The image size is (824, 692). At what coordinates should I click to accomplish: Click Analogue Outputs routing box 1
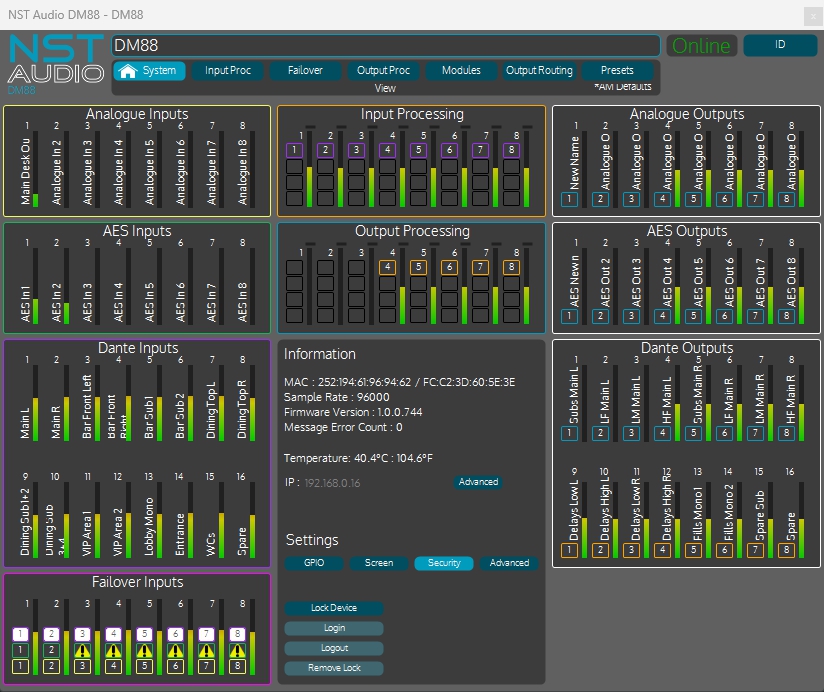coord(570,199)
